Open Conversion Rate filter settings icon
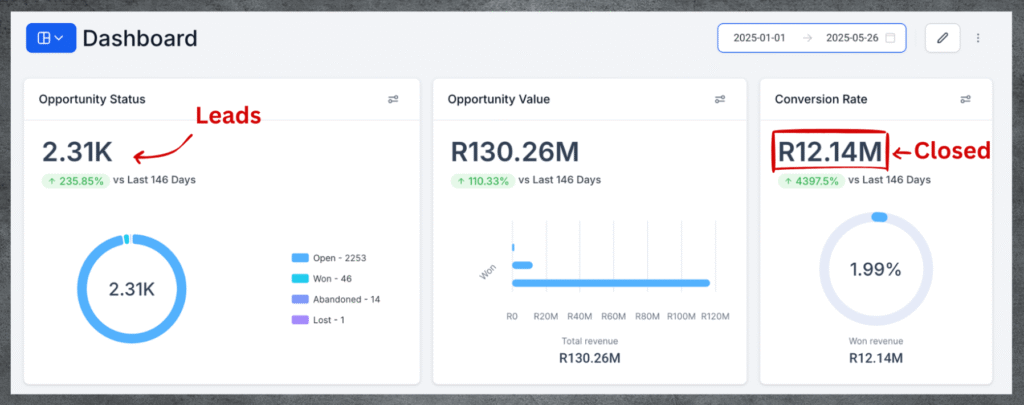1024x405 pixels. click(x=965, y=99)
